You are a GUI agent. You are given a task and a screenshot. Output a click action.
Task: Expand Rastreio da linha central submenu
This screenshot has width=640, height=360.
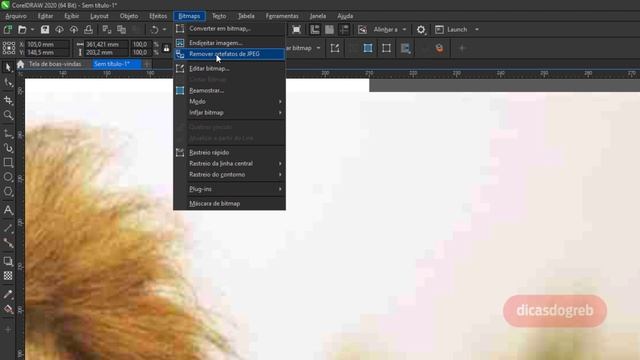tap(236, 163)
